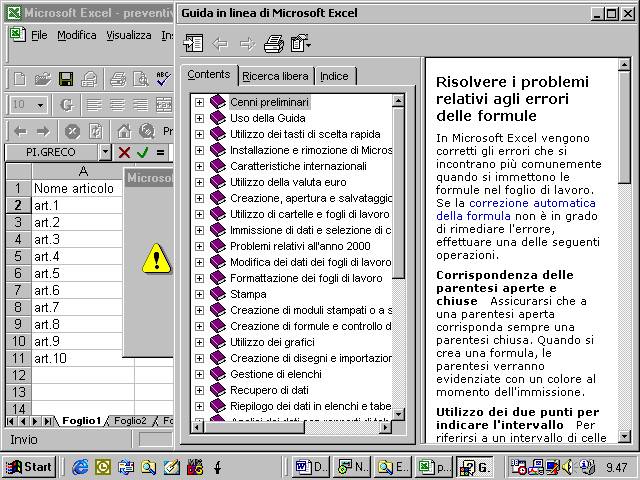The width and height of the screenshot is (640, 480).
Task: Select Formattazione dei fogli di lavoro book
Action: pyautogui.click(x=306, y=278)
